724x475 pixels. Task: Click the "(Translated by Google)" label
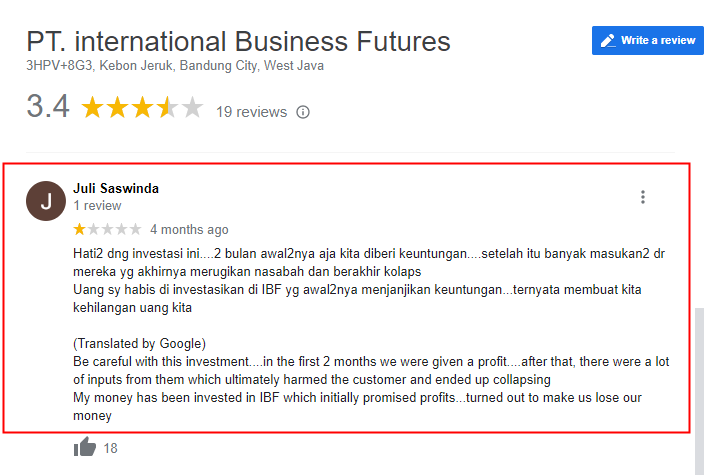pyautogui.click(x=139, y=343)
